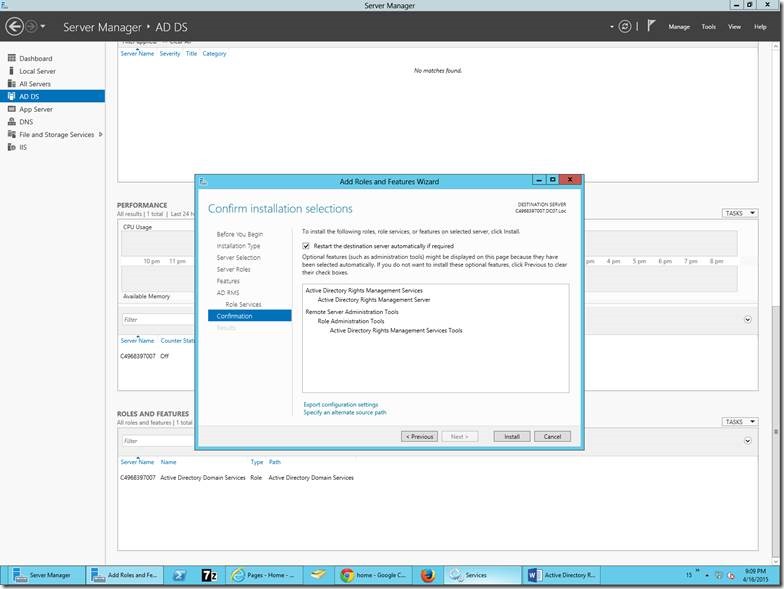Viewport: 784px width, 589px height.
Task: Go back with the Server Manager back arrow
Action: tap(14, 26)
